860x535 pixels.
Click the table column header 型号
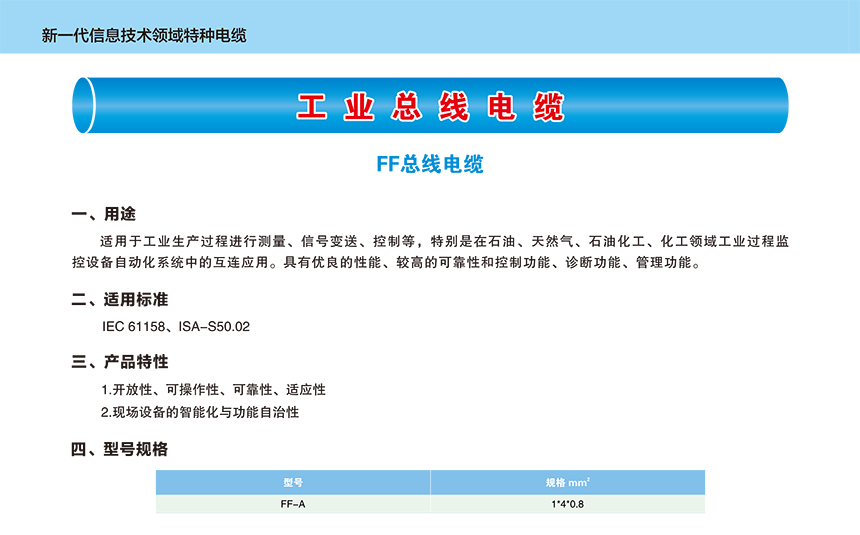[292, 482]
